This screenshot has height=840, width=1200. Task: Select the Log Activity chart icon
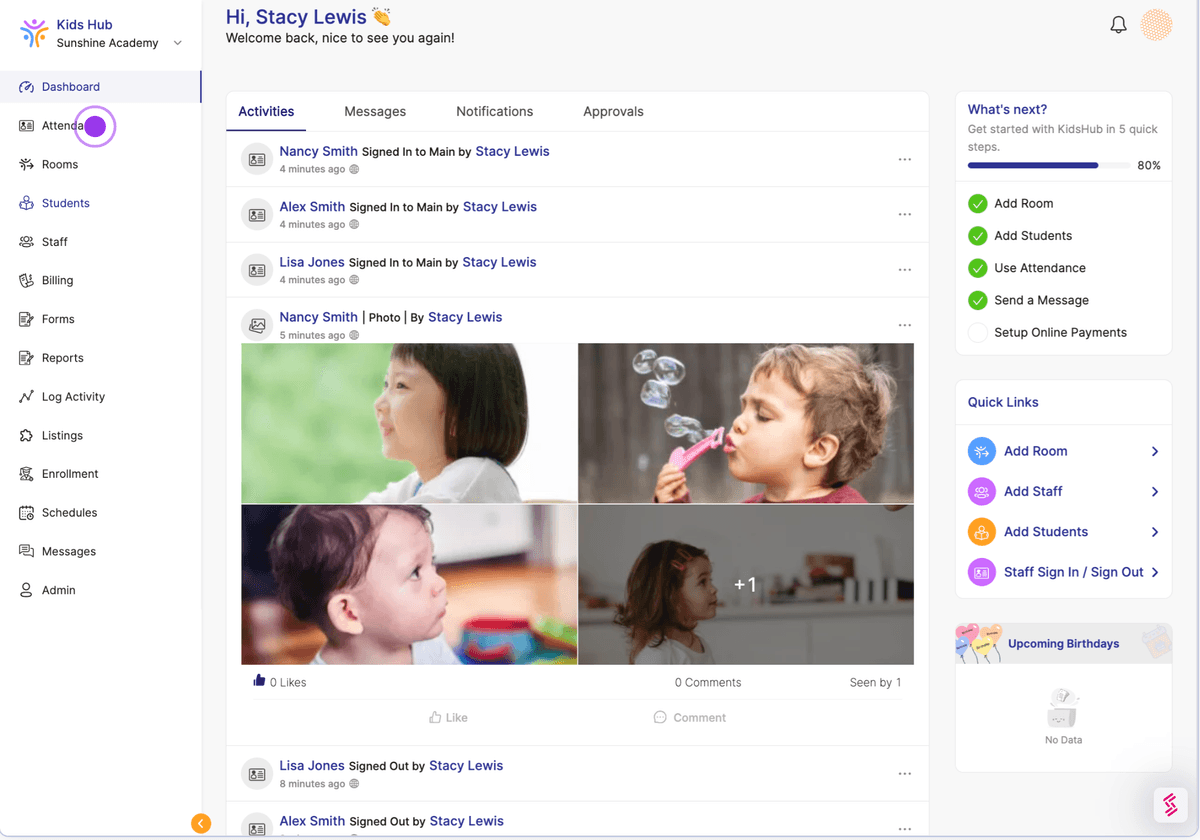pos(27,397)
